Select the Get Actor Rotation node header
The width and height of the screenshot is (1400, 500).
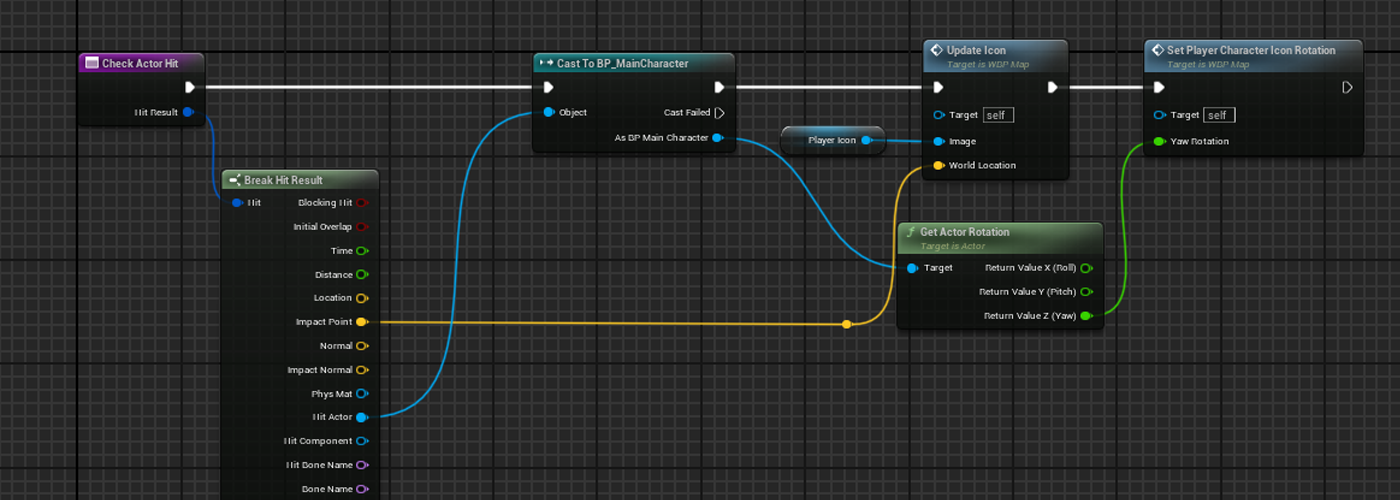pos(964,232)
